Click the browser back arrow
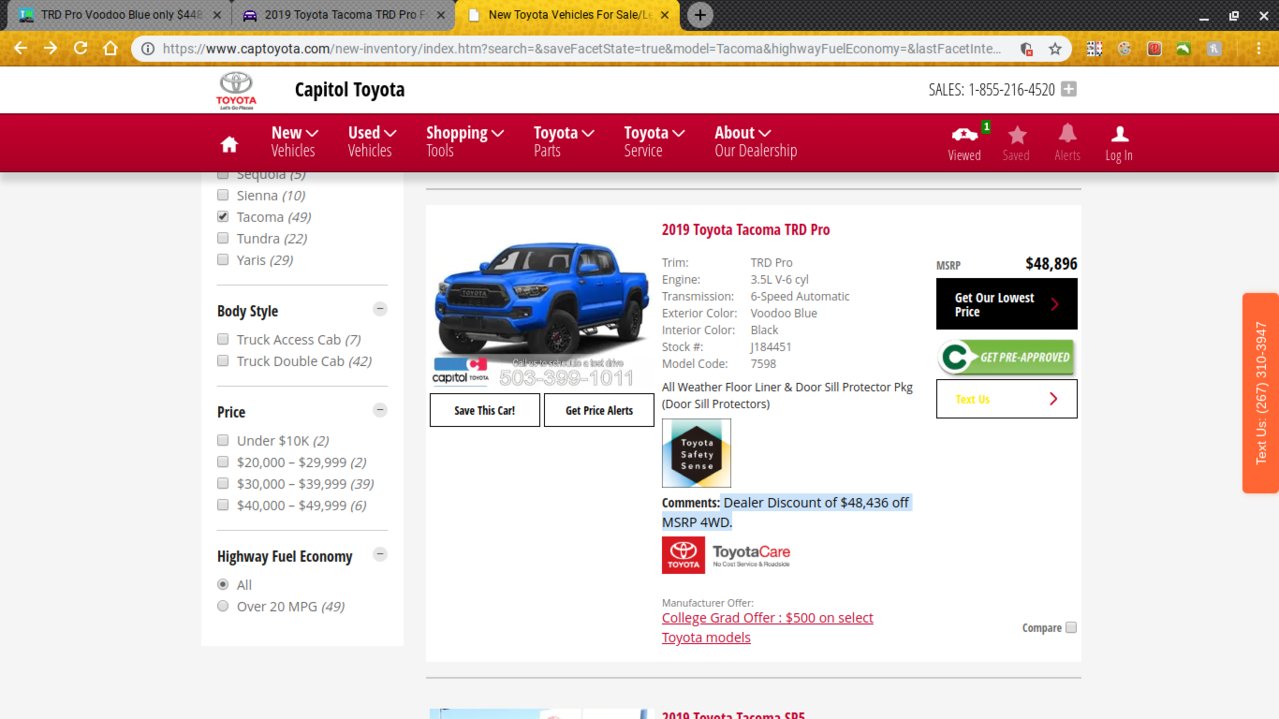1279x719 pixels. coord(20,48)
